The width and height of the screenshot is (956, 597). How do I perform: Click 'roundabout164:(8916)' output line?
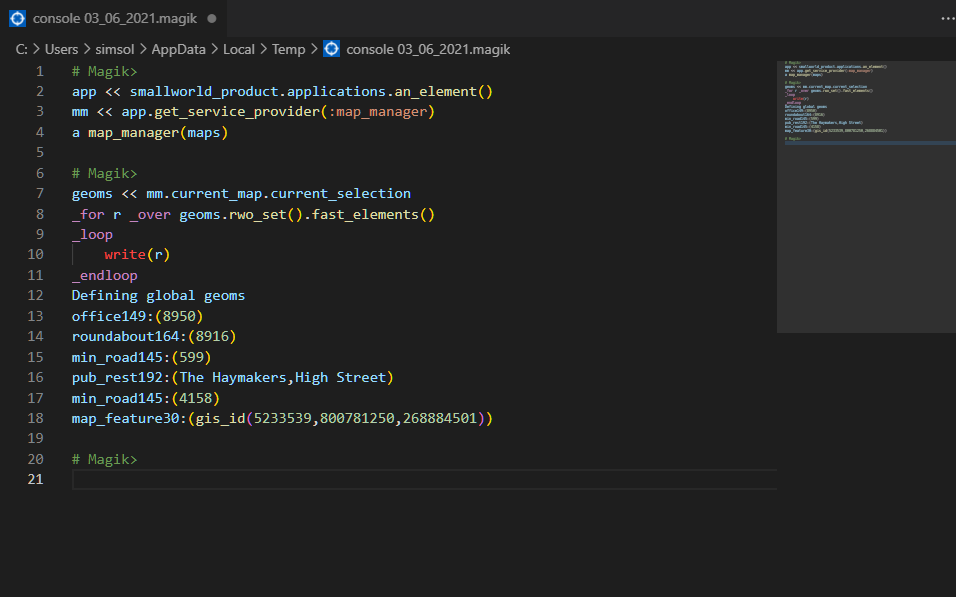click(x=154, y=336)
